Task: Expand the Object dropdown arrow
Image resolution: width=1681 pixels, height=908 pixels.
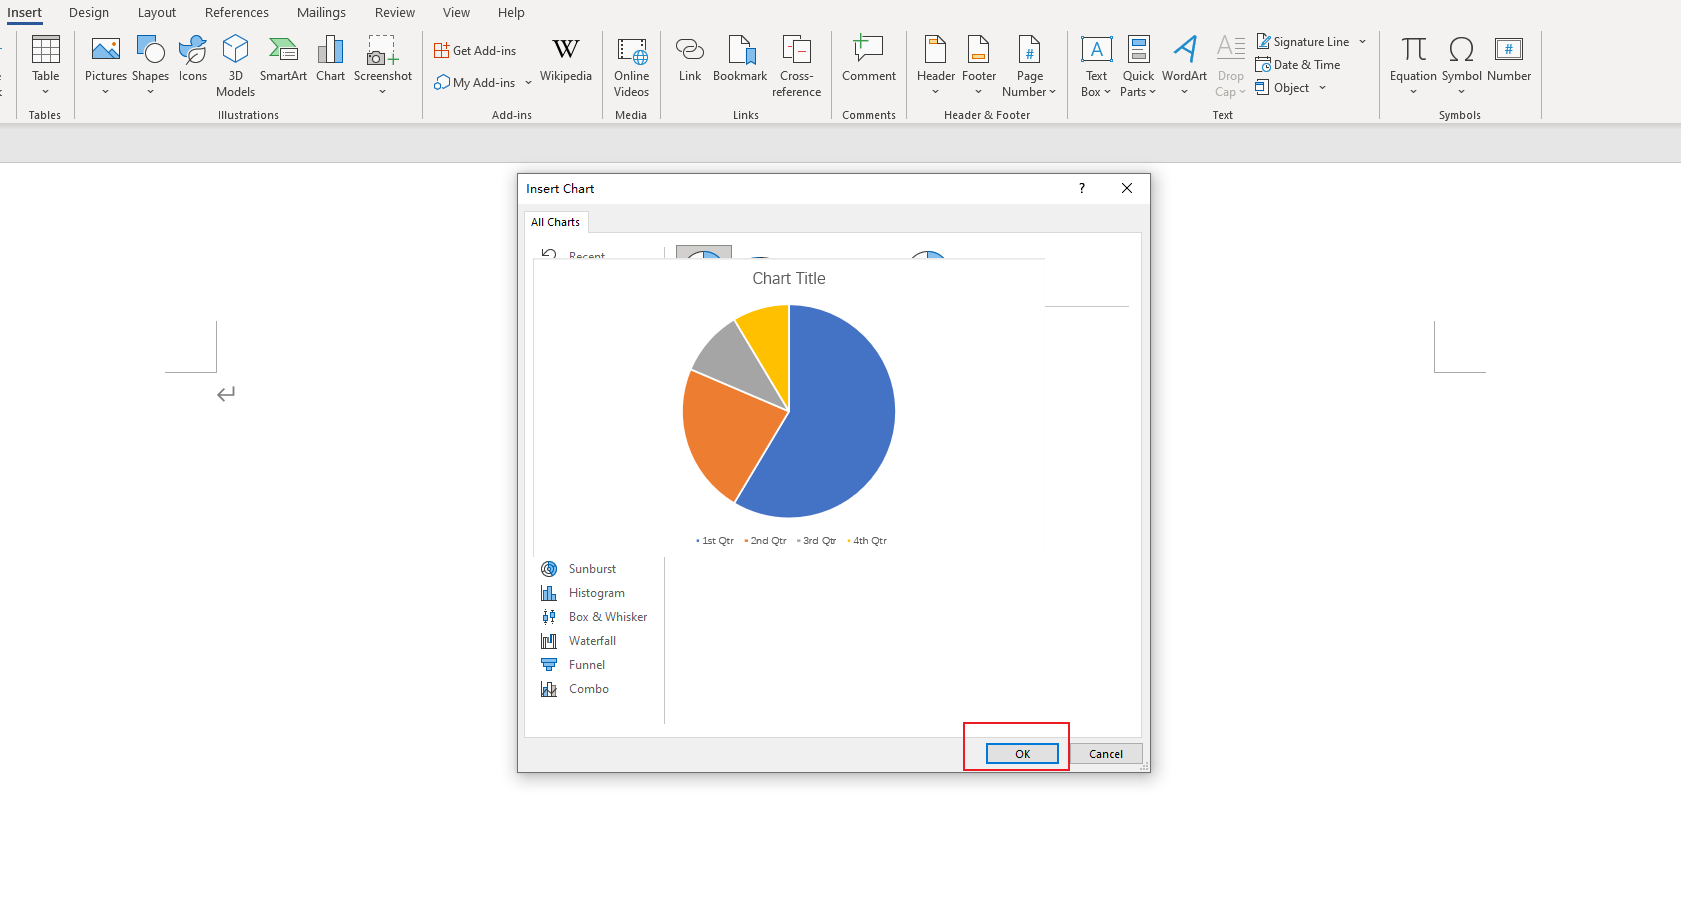Action: tap(1322, 87)
